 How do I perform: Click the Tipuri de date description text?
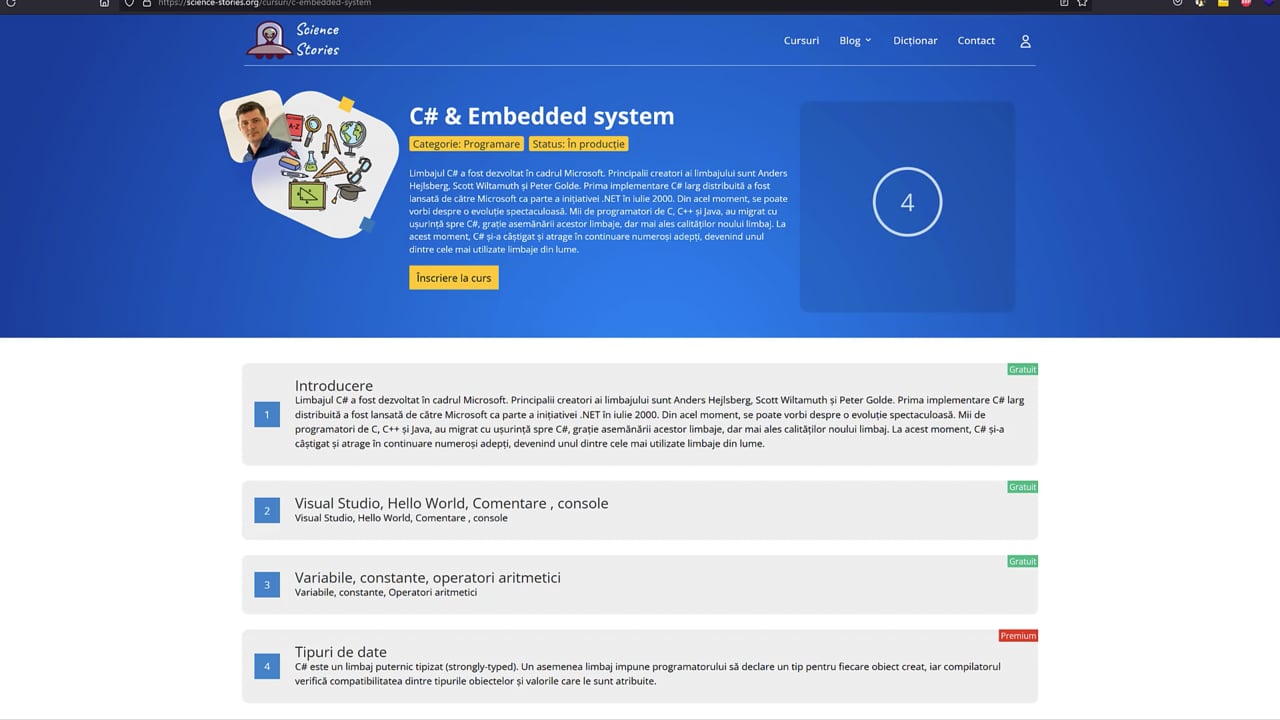click(647, 673)
